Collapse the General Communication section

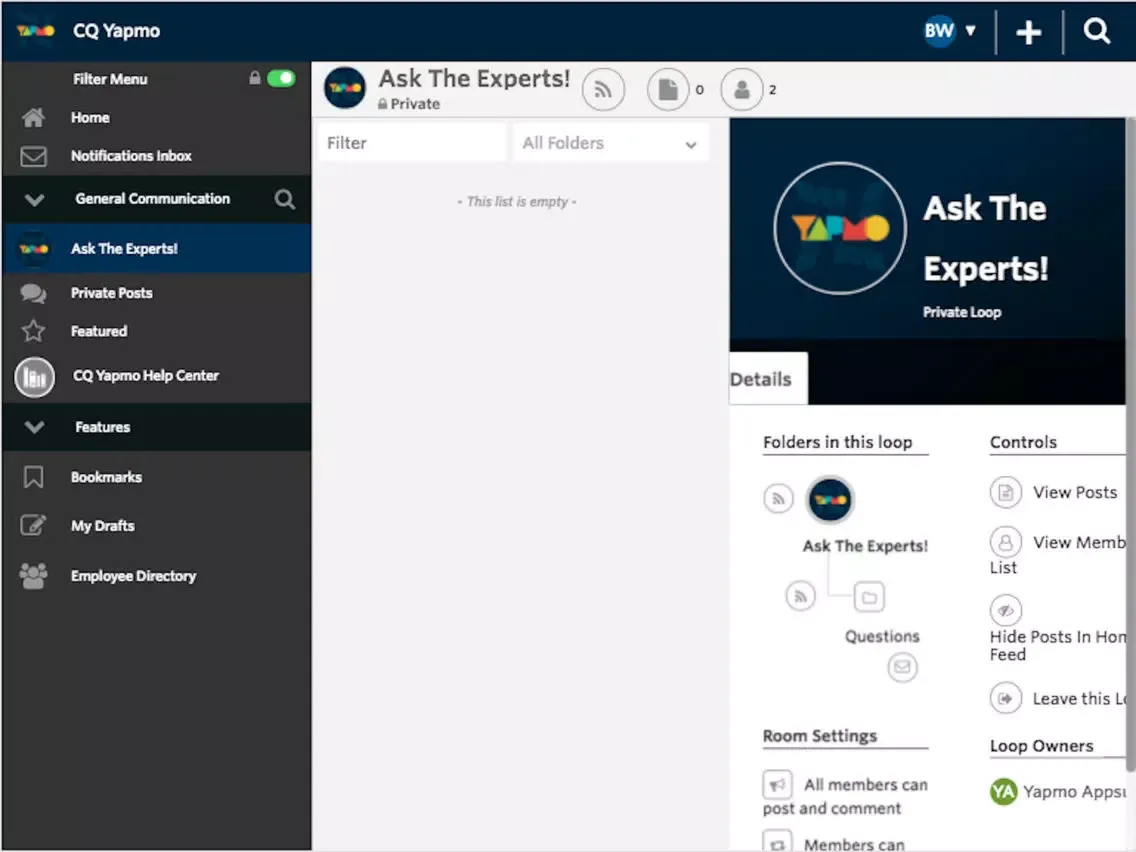[34, 200]
